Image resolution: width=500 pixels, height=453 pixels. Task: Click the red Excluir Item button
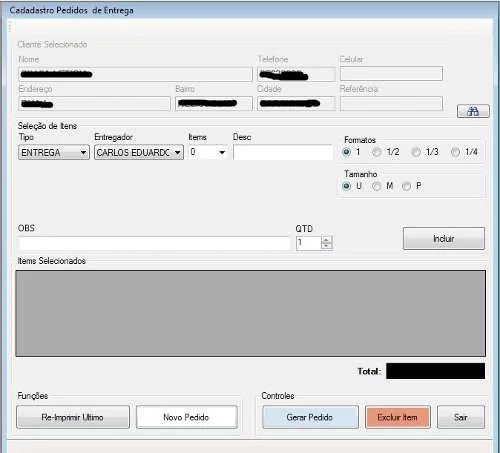point(398,417)
